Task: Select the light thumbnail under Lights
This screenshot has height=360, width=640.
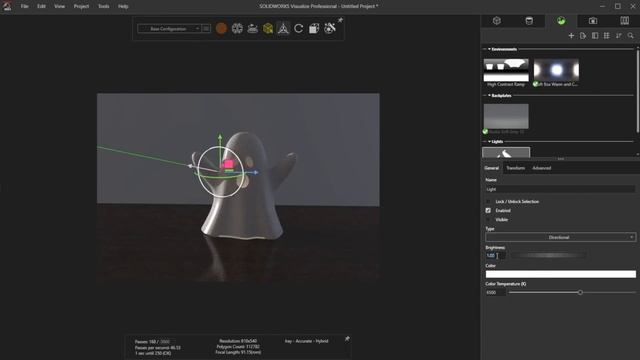Action: (x=506, y=153)
